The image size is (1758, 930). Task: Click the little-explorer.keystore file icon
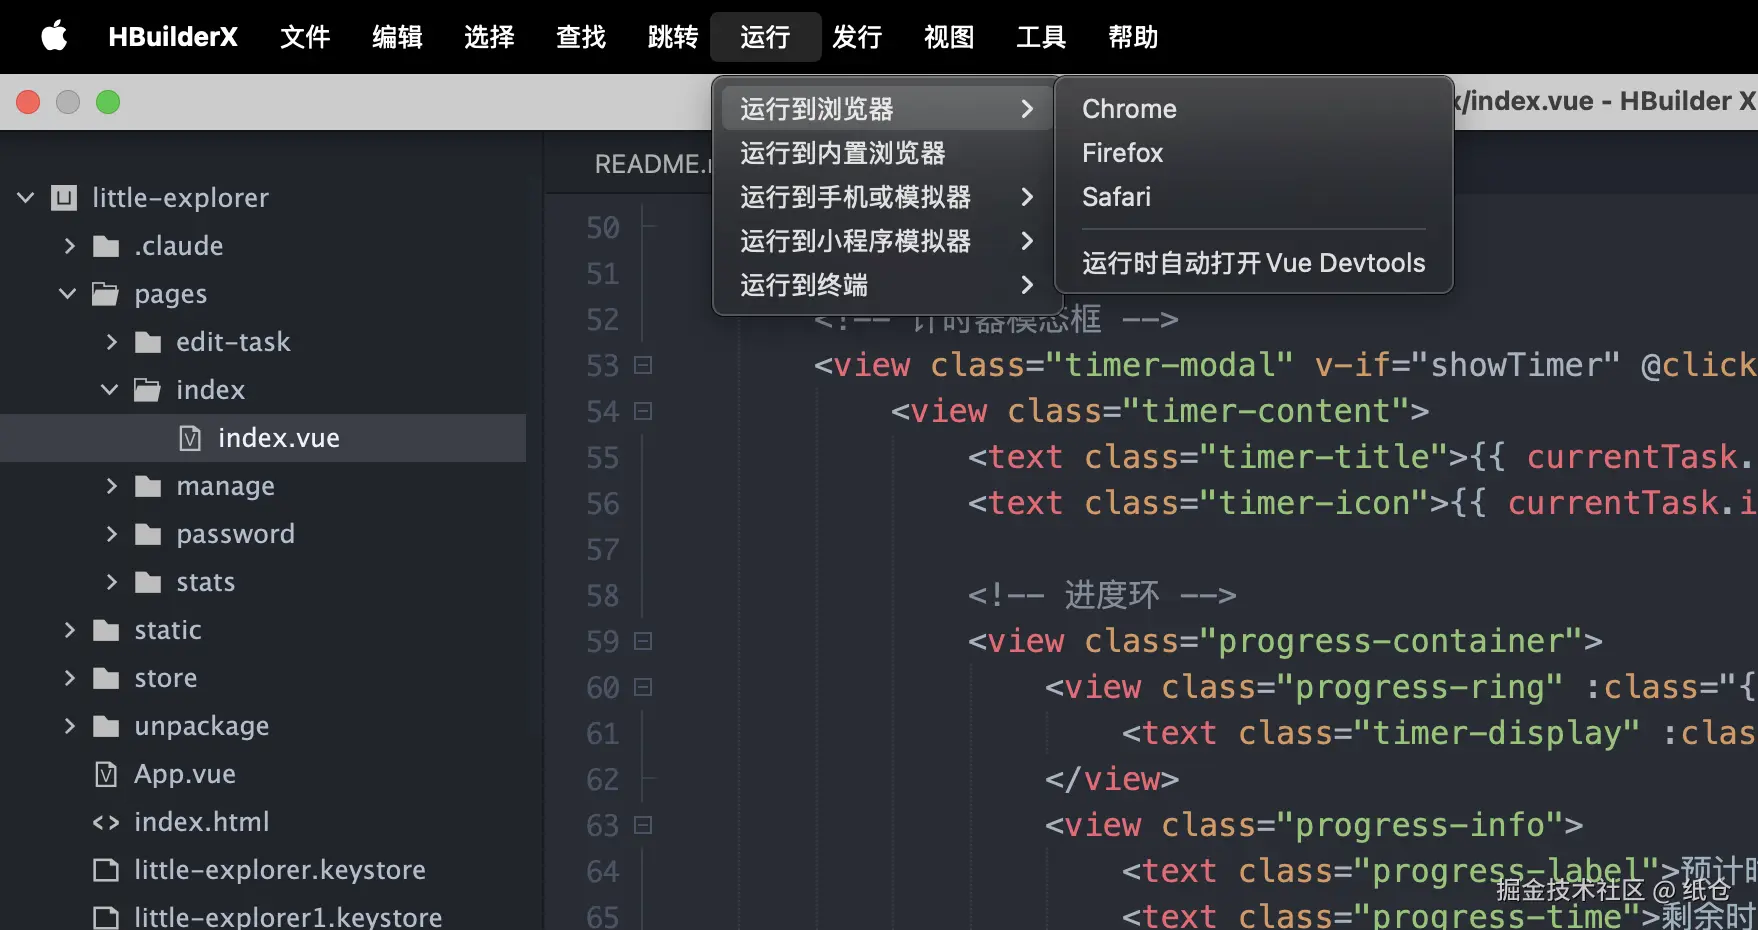click(106, 870)
